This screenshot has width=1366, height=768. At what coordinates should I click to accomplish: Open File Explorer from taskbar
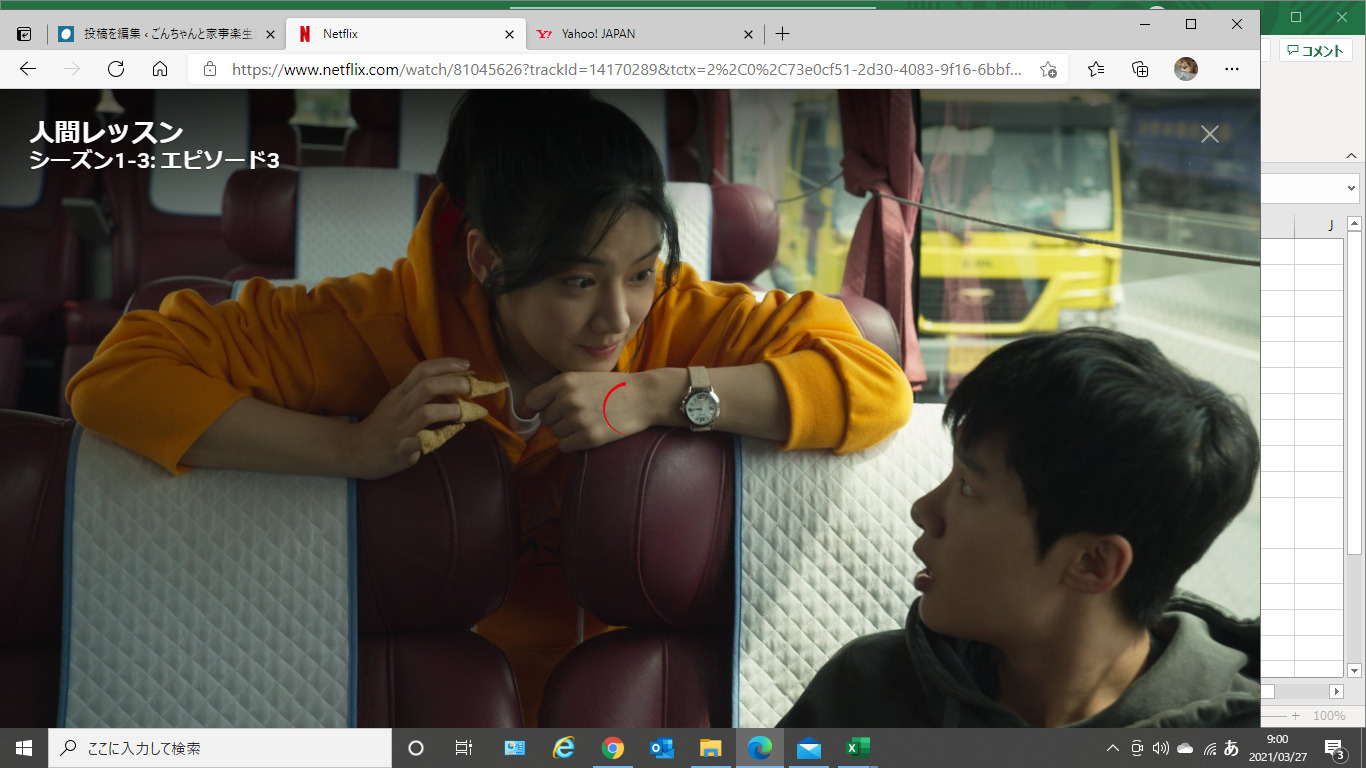click(711, 748)
